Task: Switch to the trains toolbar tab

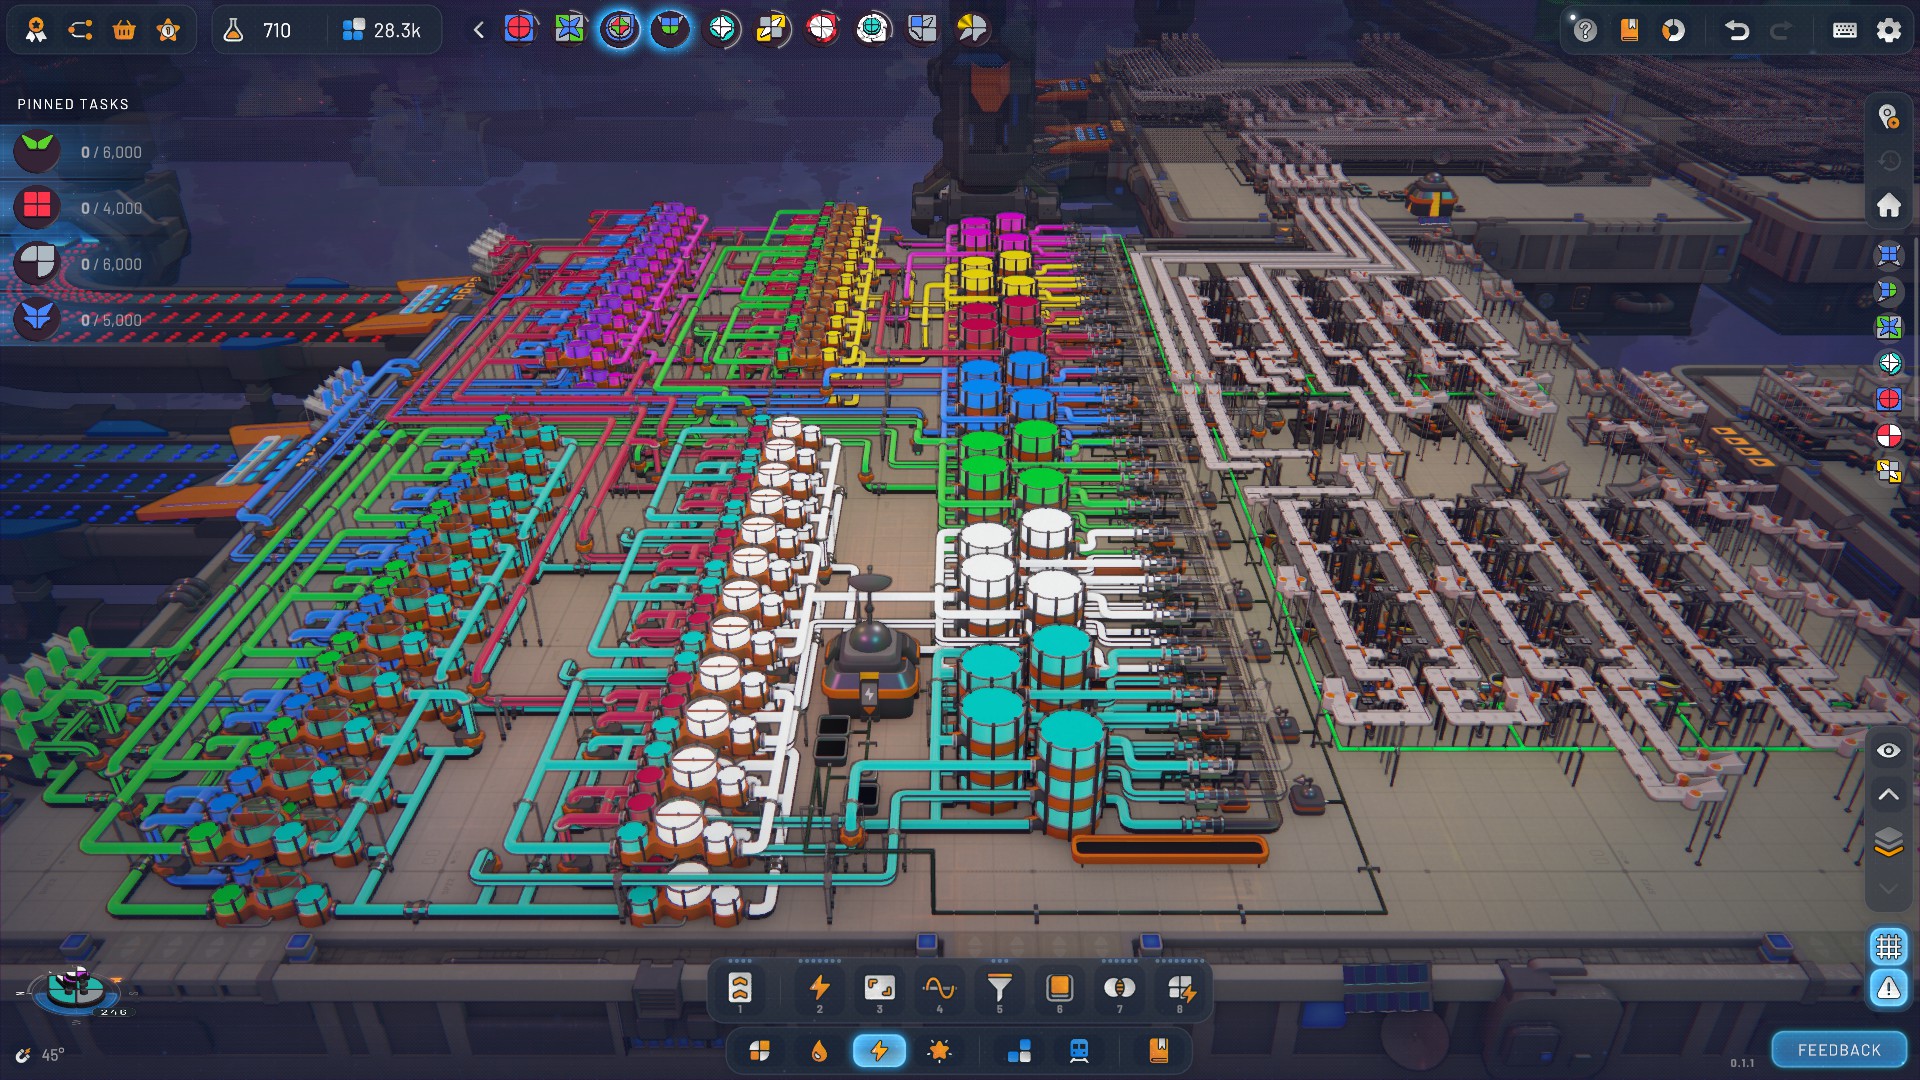Action: click(x=1079, y=1051)
